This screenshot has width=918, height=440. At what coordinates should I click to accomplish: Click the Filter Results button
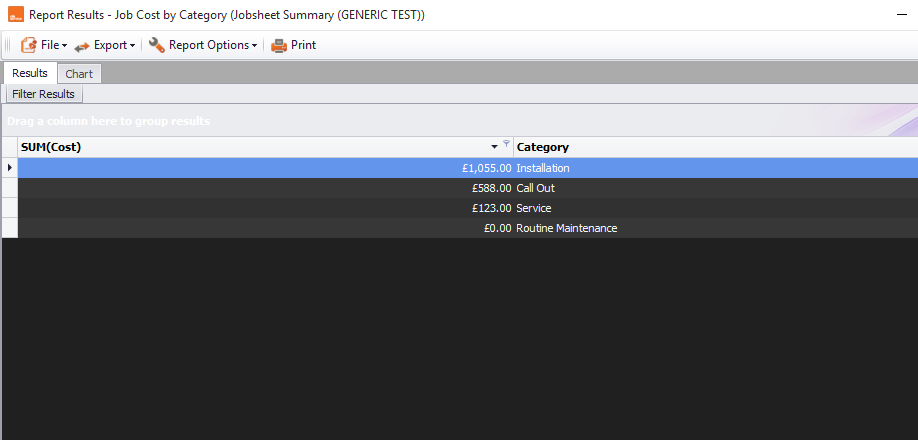pyautogui.click(x=44, y=94)
